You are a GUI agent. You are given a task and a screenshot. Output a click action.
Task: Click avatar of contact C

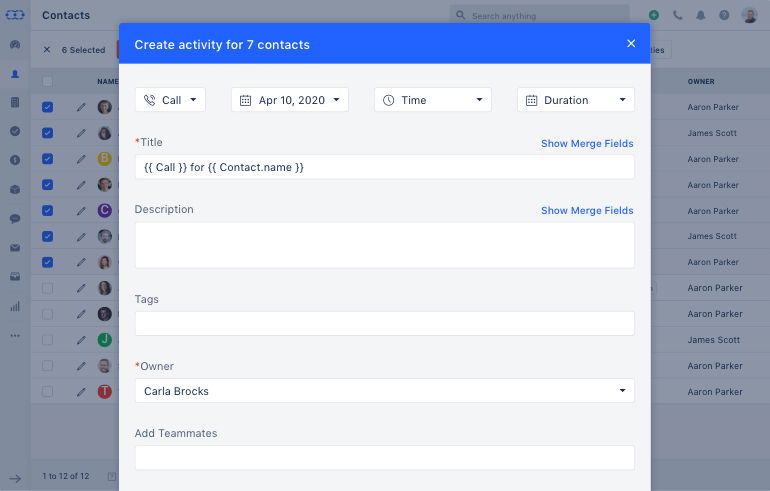pos(105,210)
